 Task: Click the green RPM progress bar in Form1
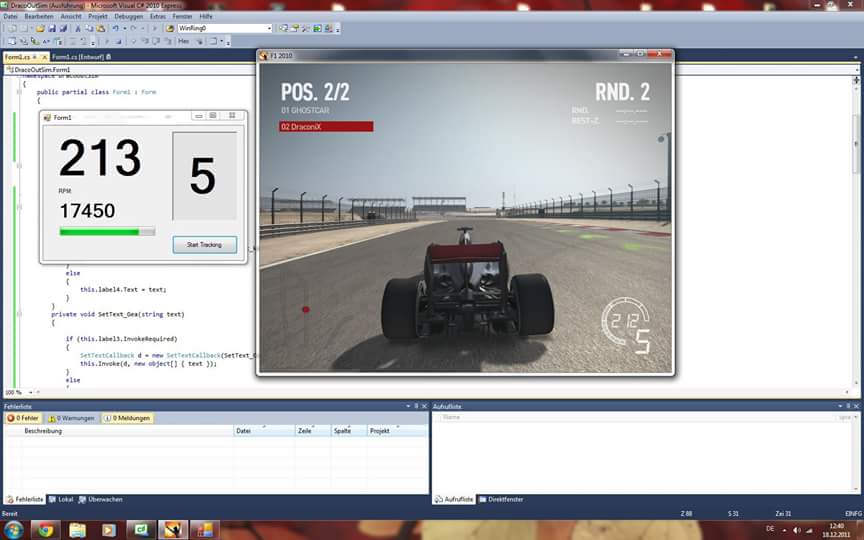click(x=107, y=232)
